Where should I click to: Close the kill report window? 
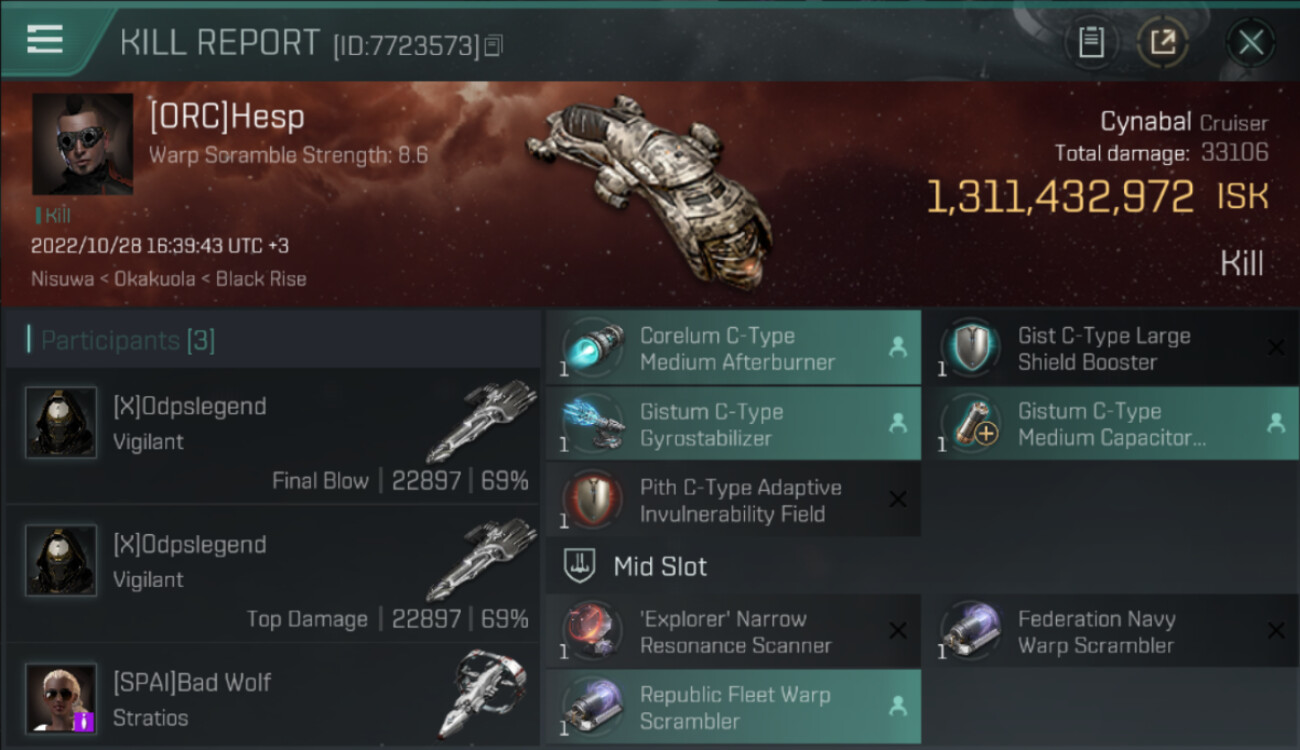click(x=1250, y=42)
